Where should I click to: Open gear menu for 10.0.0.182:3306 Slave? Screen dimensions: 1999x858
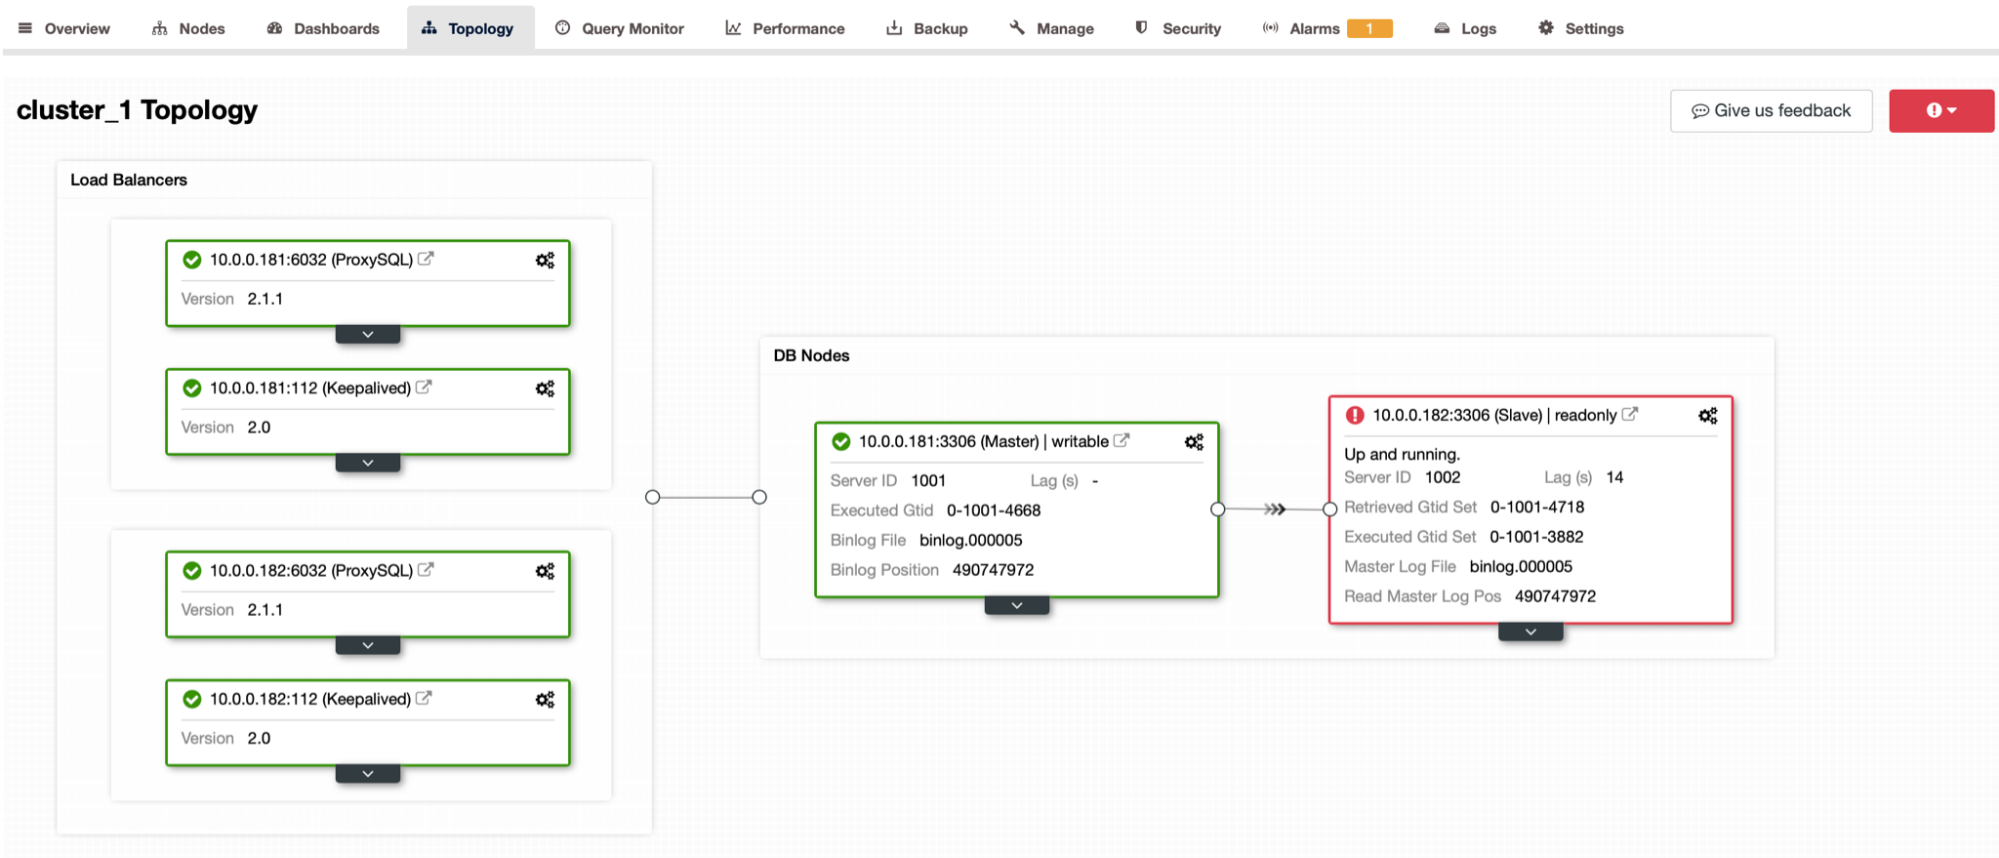(x=1708, y=415)
